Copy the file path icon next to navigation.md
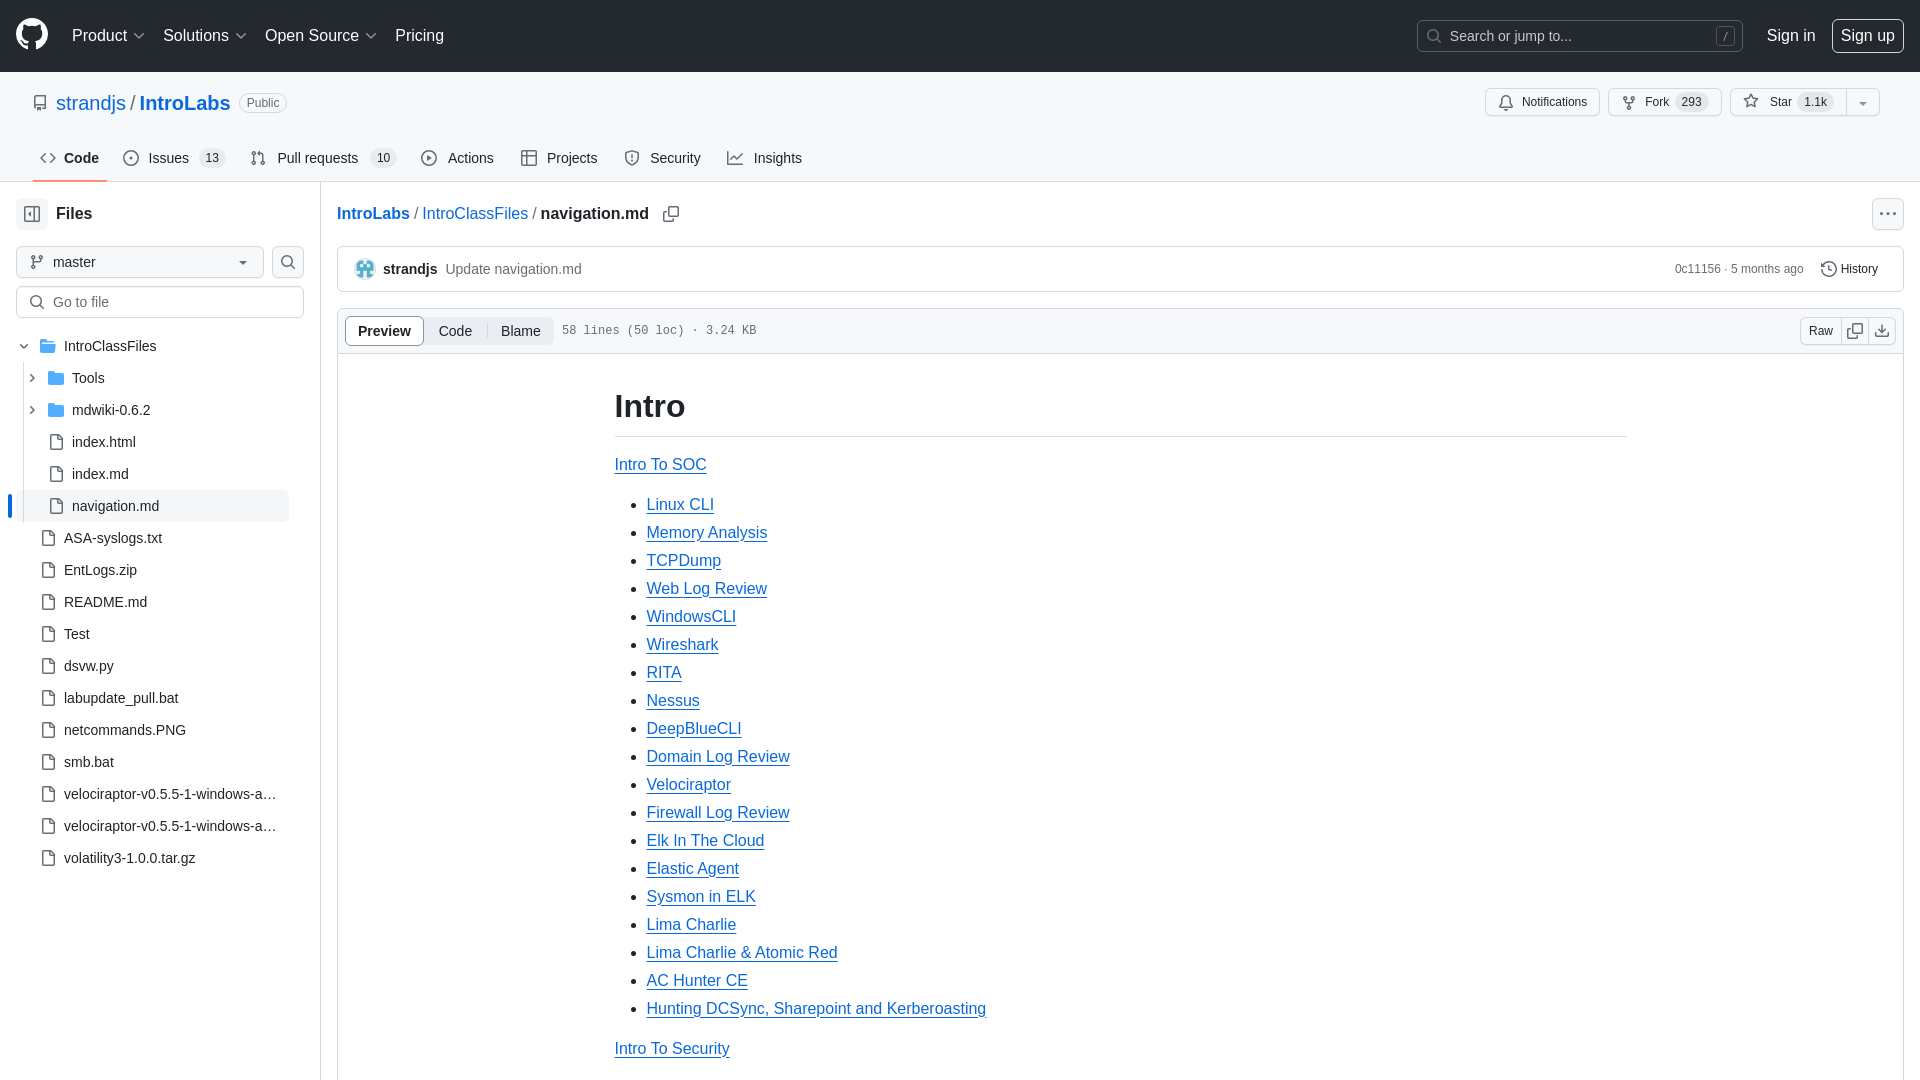The image size is (1920, 1080). 671,214
